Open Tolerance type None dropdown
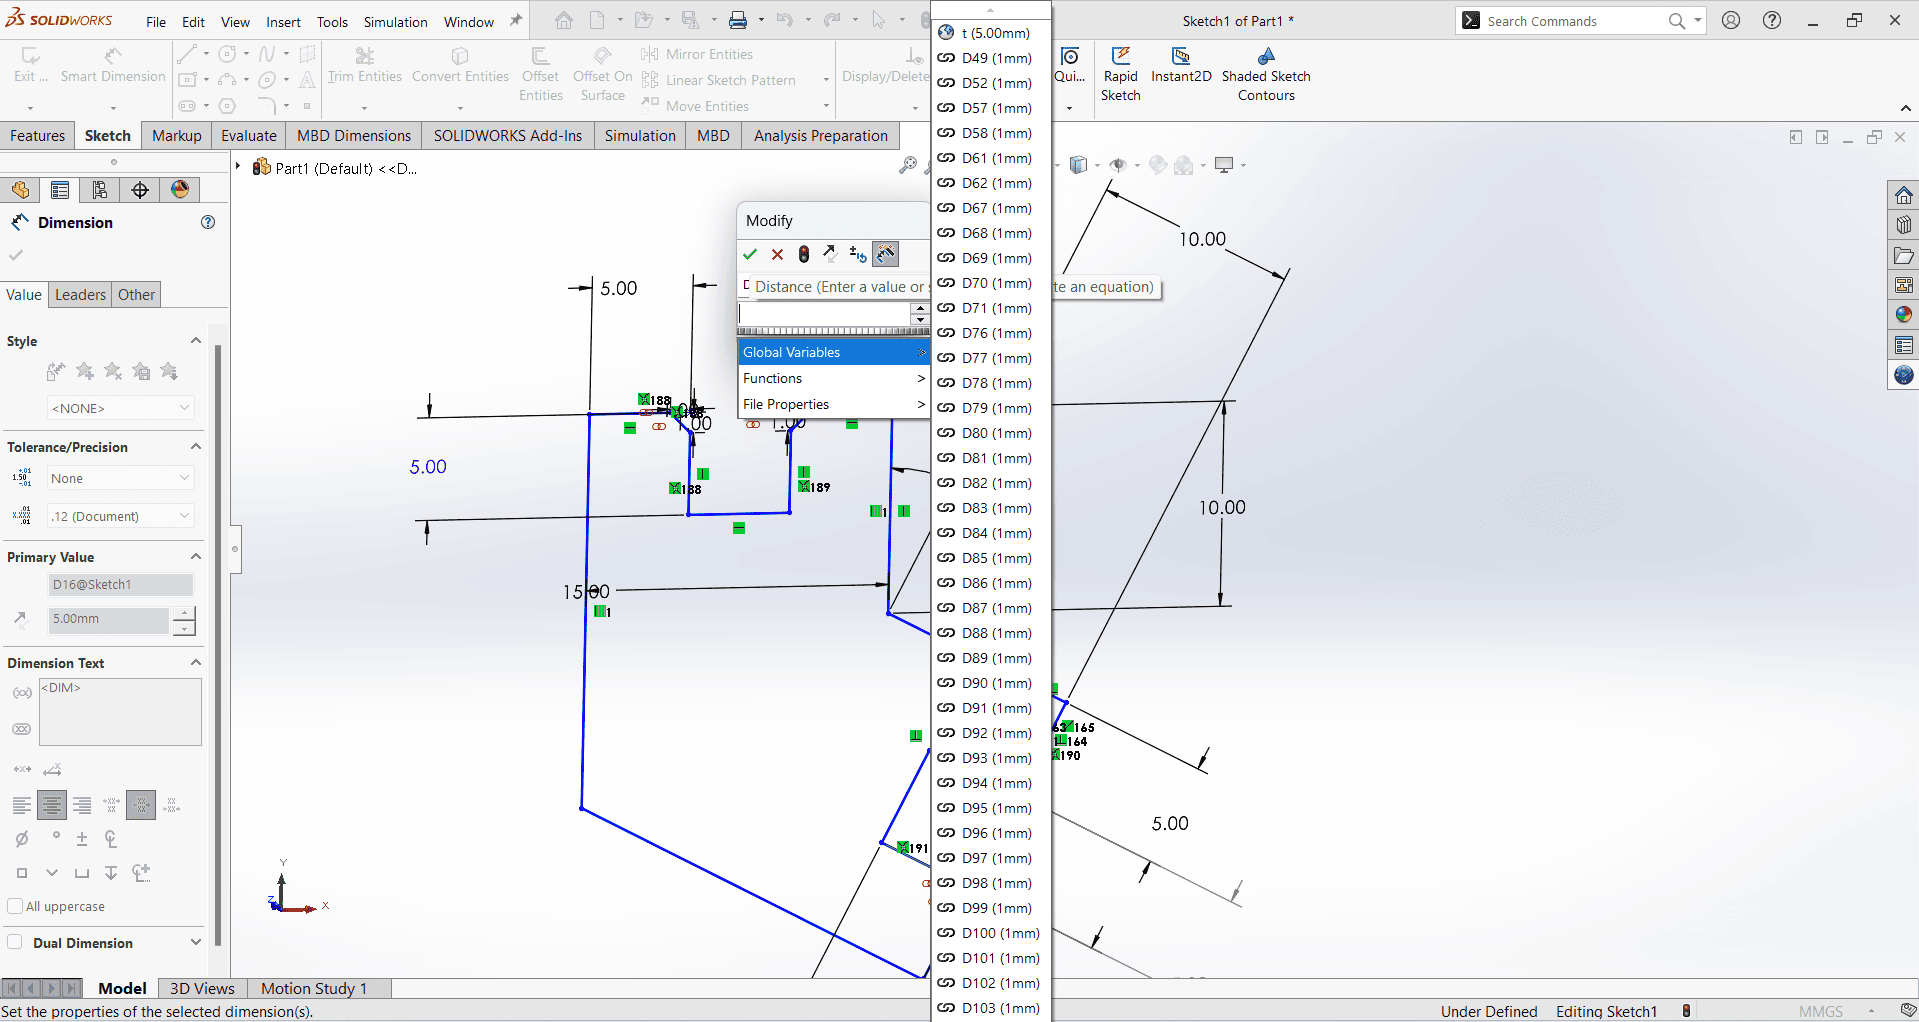1919x1022 pixels. [120, 478]
